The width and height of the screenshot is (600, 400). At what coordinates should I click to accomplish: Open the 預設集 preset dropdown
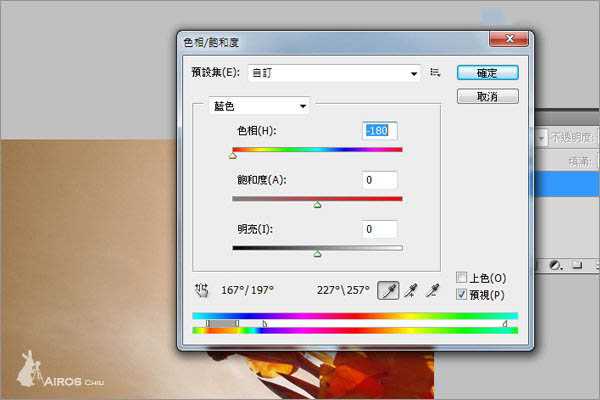pos(333,73)
